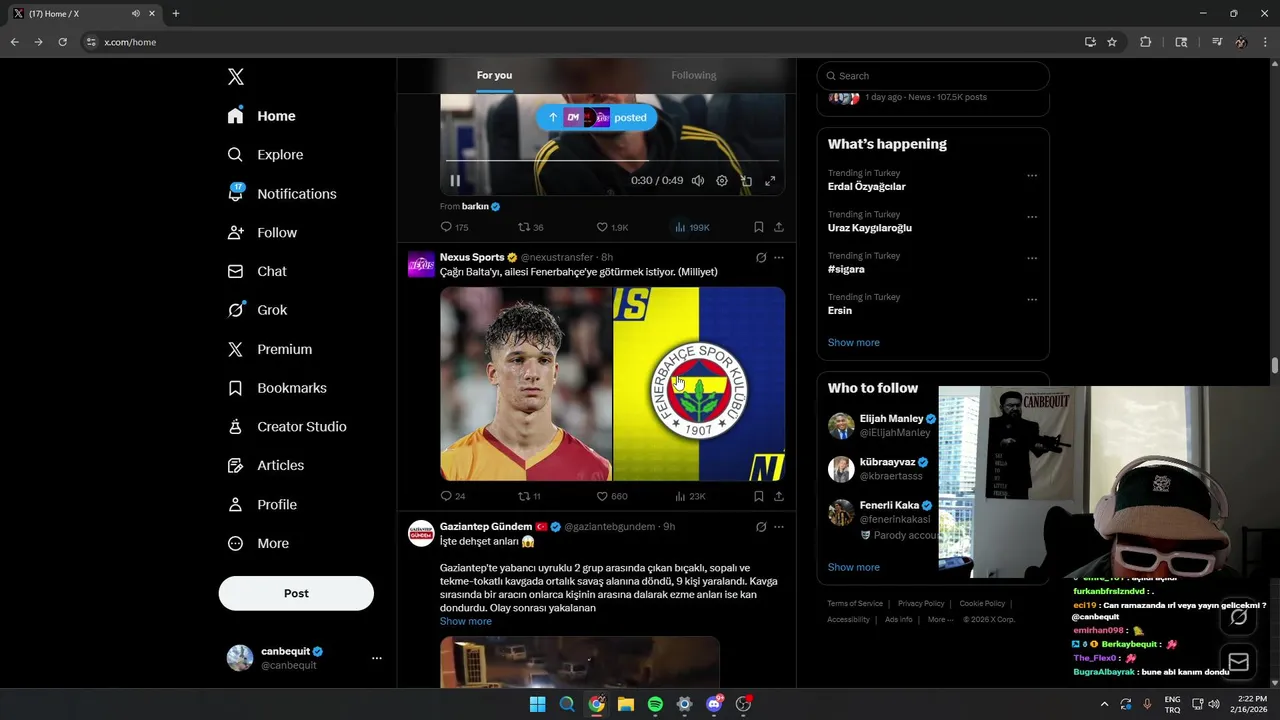Screen dimensions: 1280x720
Task: Open Premium icon in sidebar
Action: (235, 349)
